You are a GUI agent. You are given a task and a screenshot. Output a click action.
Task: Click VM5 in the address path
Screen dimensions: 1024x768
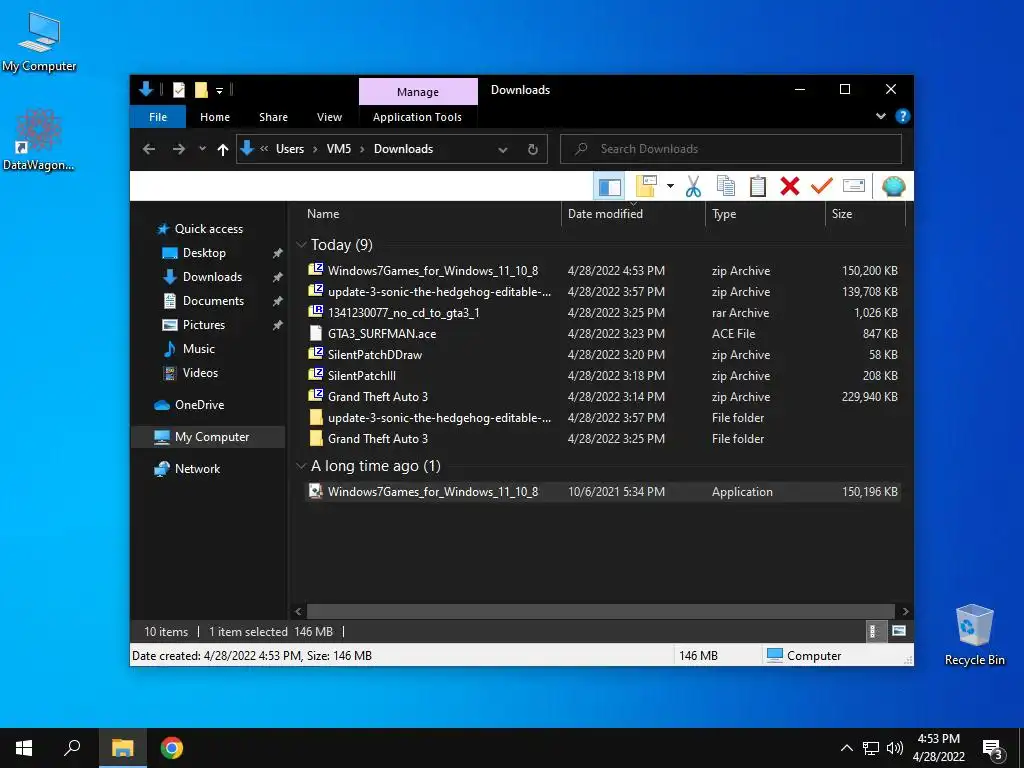339,149
